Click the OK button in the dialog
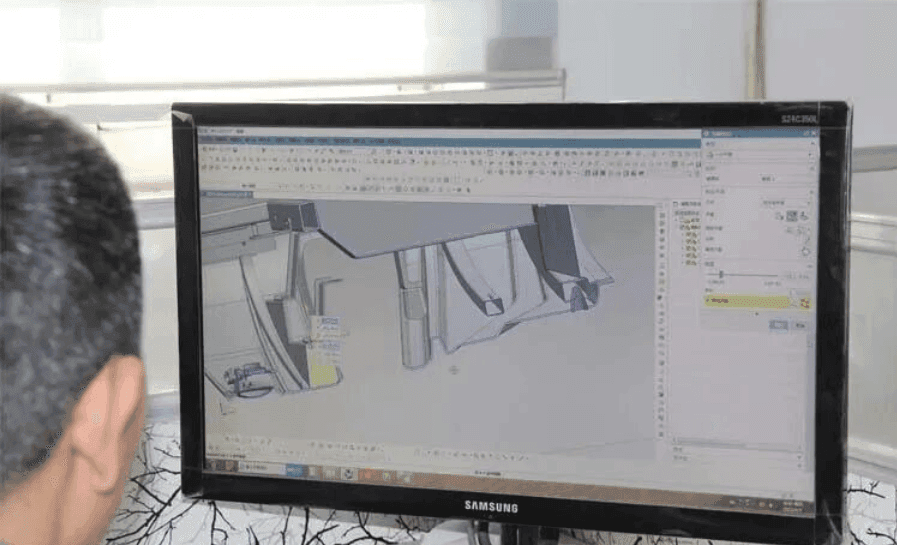The height and width of the screenshot is (545, 897). point(778,324)
